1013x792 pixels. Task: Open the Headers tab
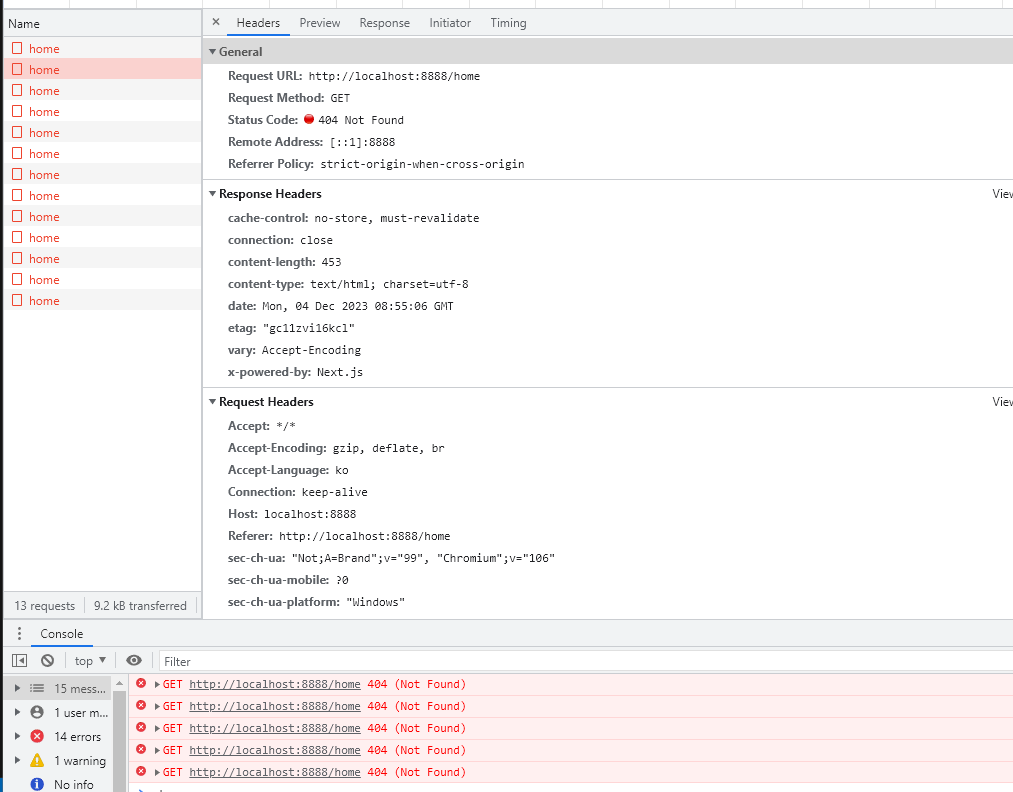pyautogui.click(x=258, y=23)
